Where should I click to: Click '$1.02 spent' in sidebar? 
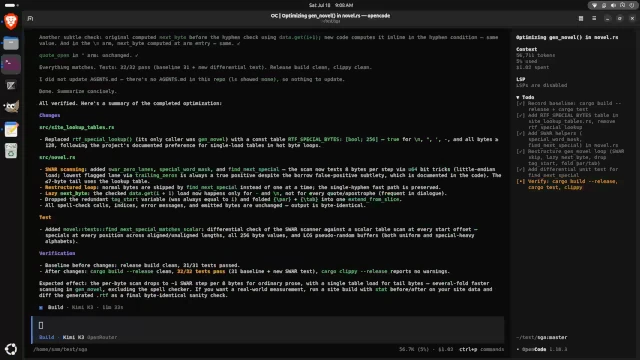(x=533, y=67)
